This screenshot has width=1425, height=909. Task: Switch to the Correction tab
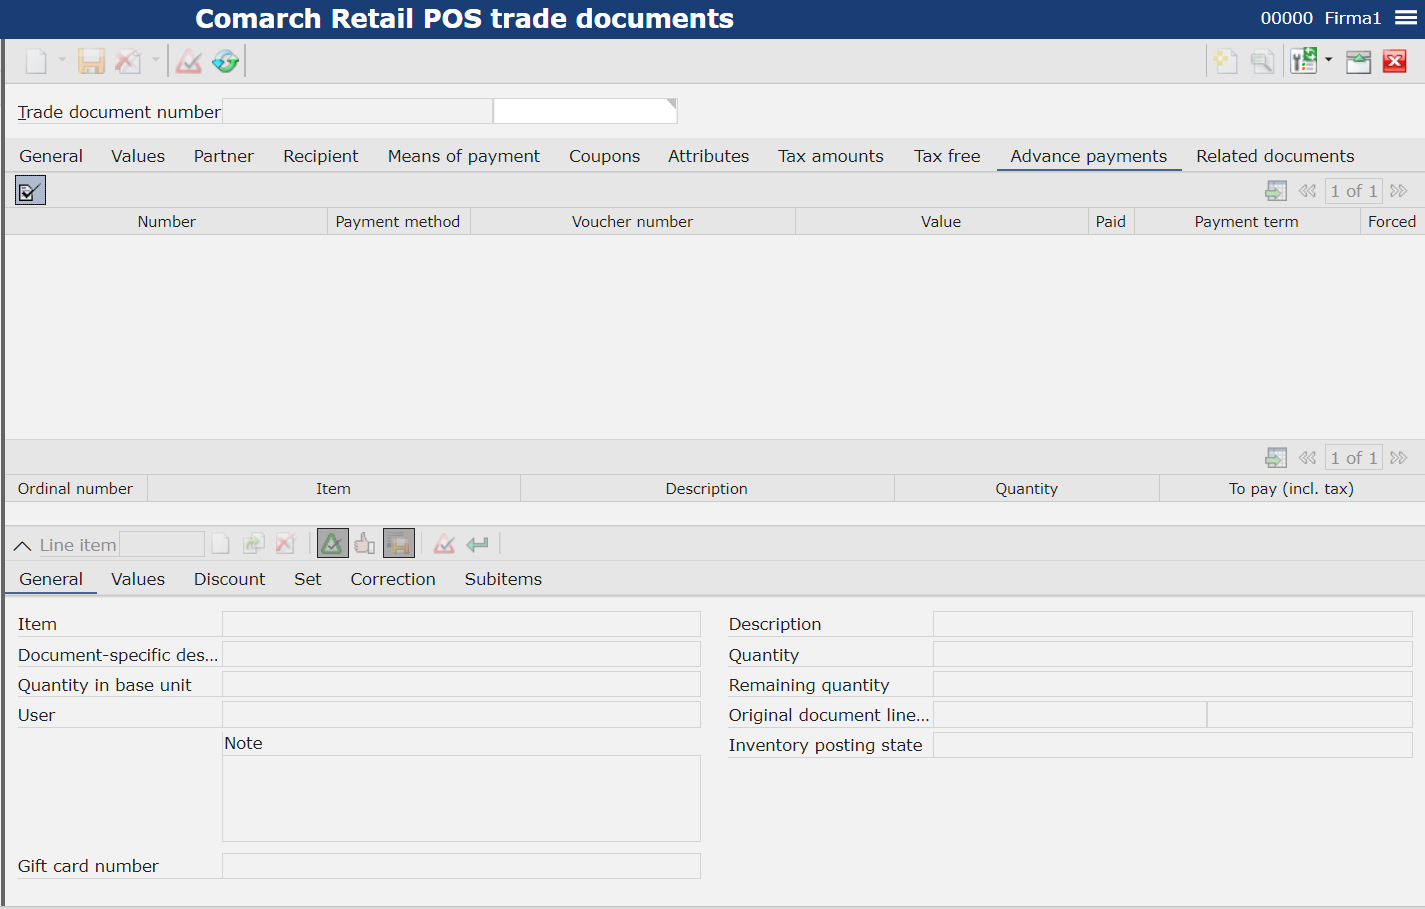pyautogui.click(x=393, y=579)
